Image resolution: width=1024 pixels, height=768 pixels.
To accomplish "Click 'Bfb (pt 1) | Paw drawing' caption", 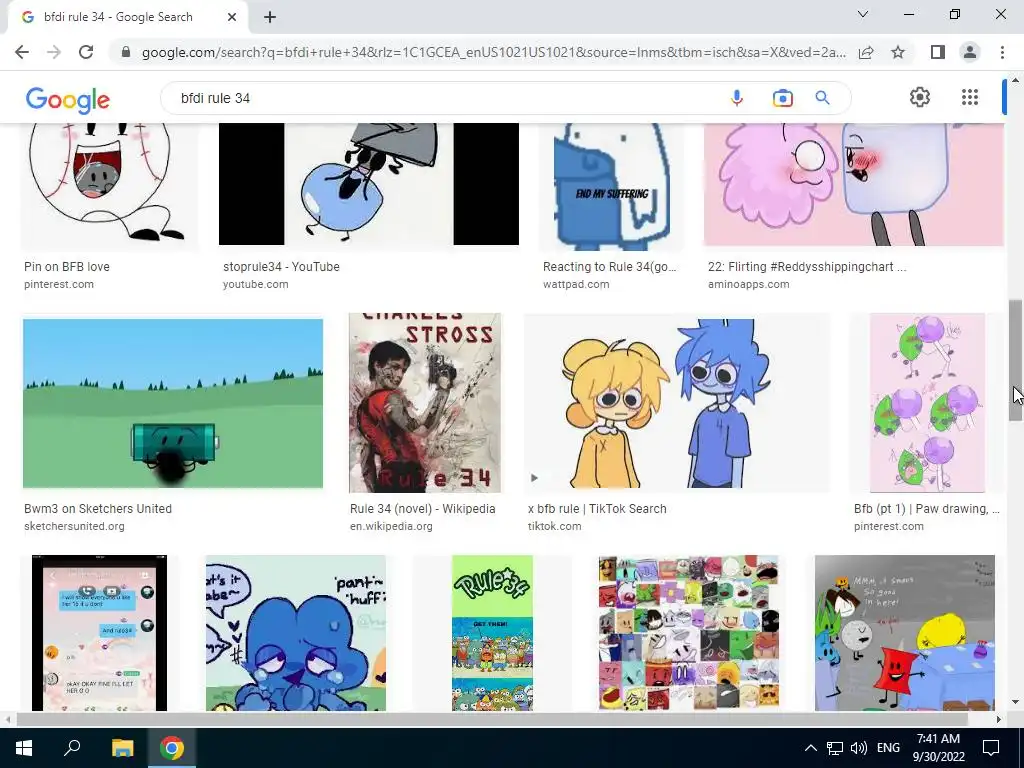I will [x=927, y=509].
